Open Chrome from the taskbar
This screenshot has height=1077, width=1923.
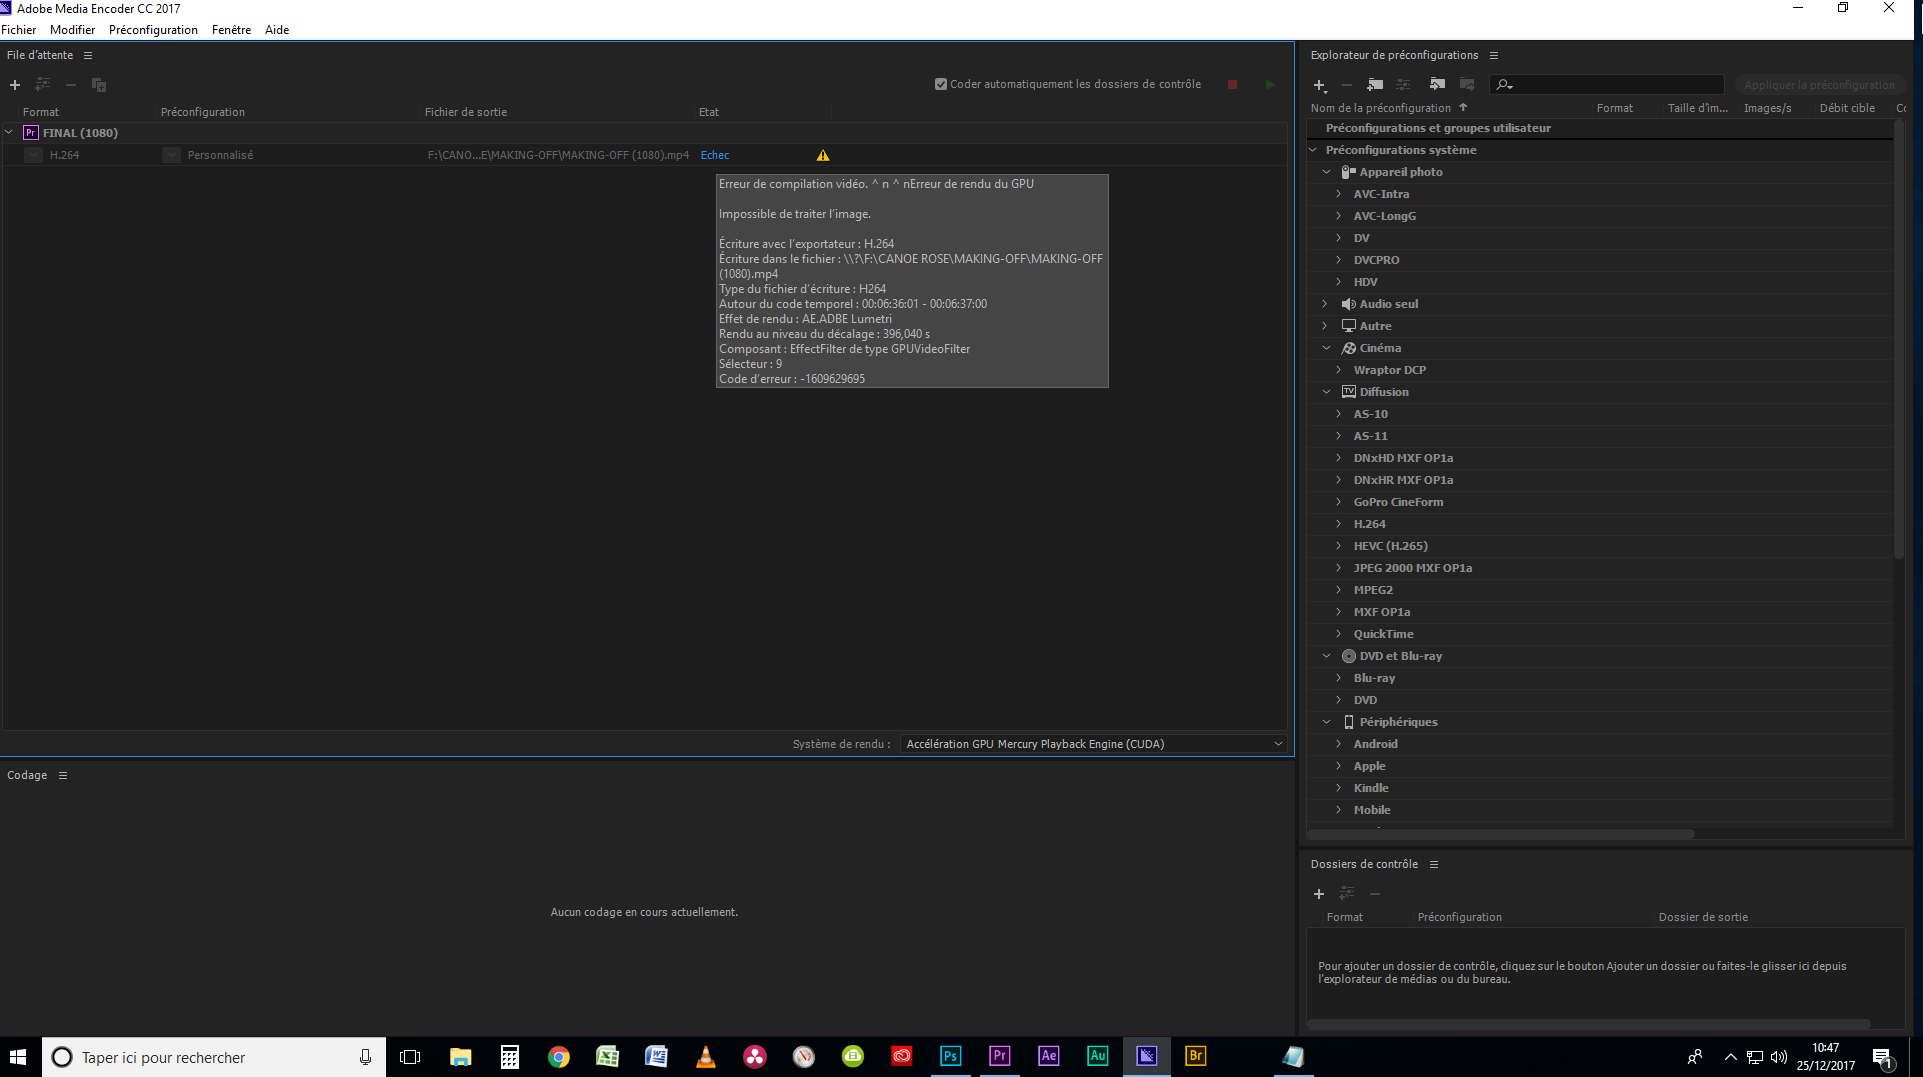click(x=558, y=1056)
